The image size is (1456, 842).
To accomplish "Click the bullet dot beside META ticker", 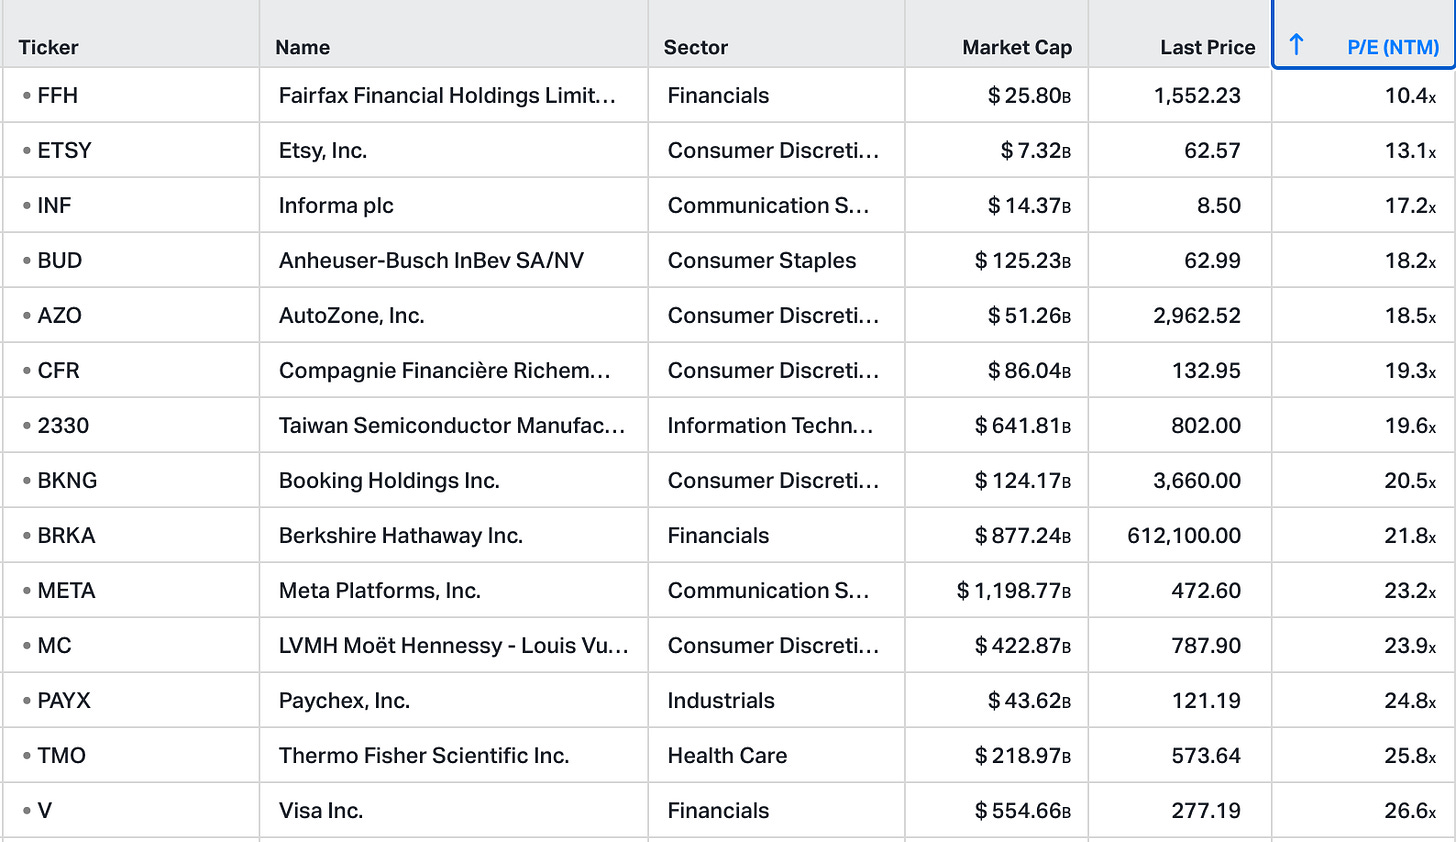I will click(27, 591).
